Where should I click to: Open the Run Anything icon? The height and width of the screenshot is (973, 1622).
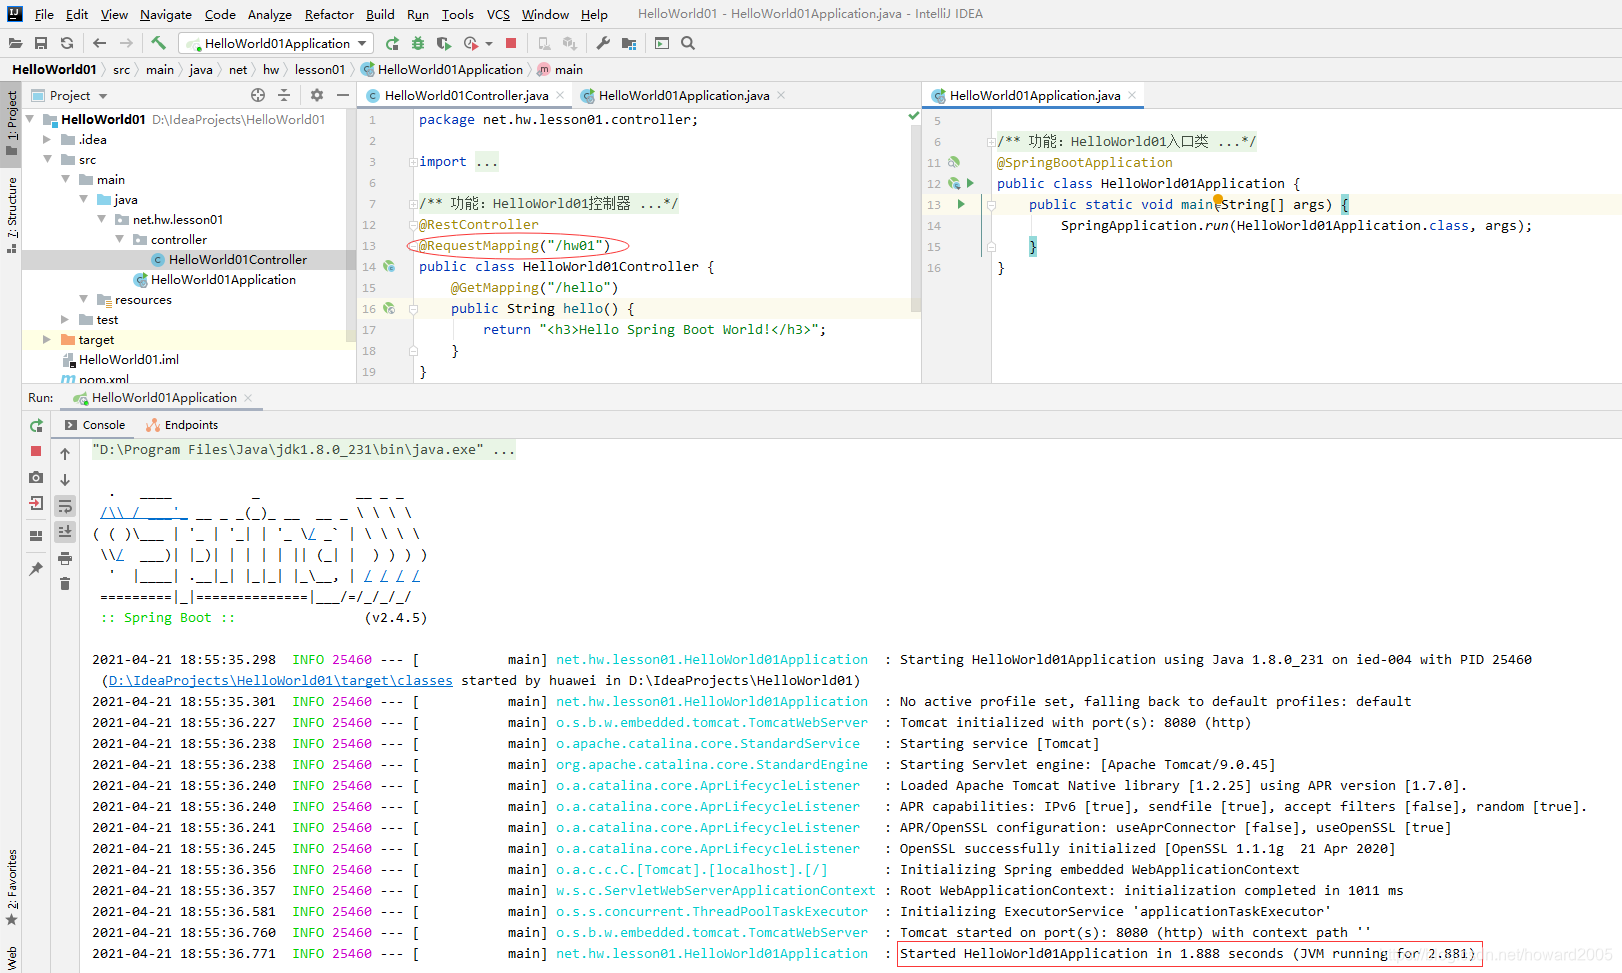tap(662, 43)
